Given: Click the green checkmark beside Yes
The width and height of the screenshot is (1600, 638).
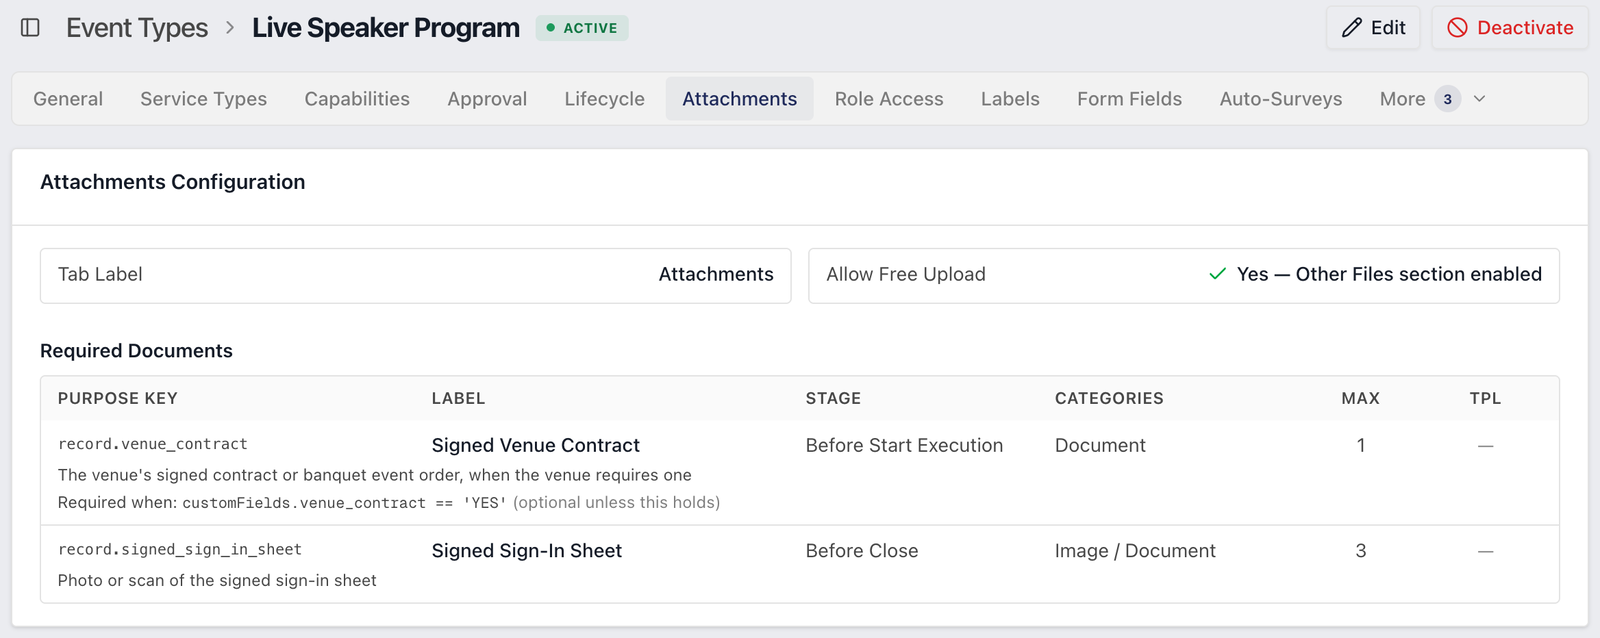Looking at the screenshot, I should tap(1217, 274).
